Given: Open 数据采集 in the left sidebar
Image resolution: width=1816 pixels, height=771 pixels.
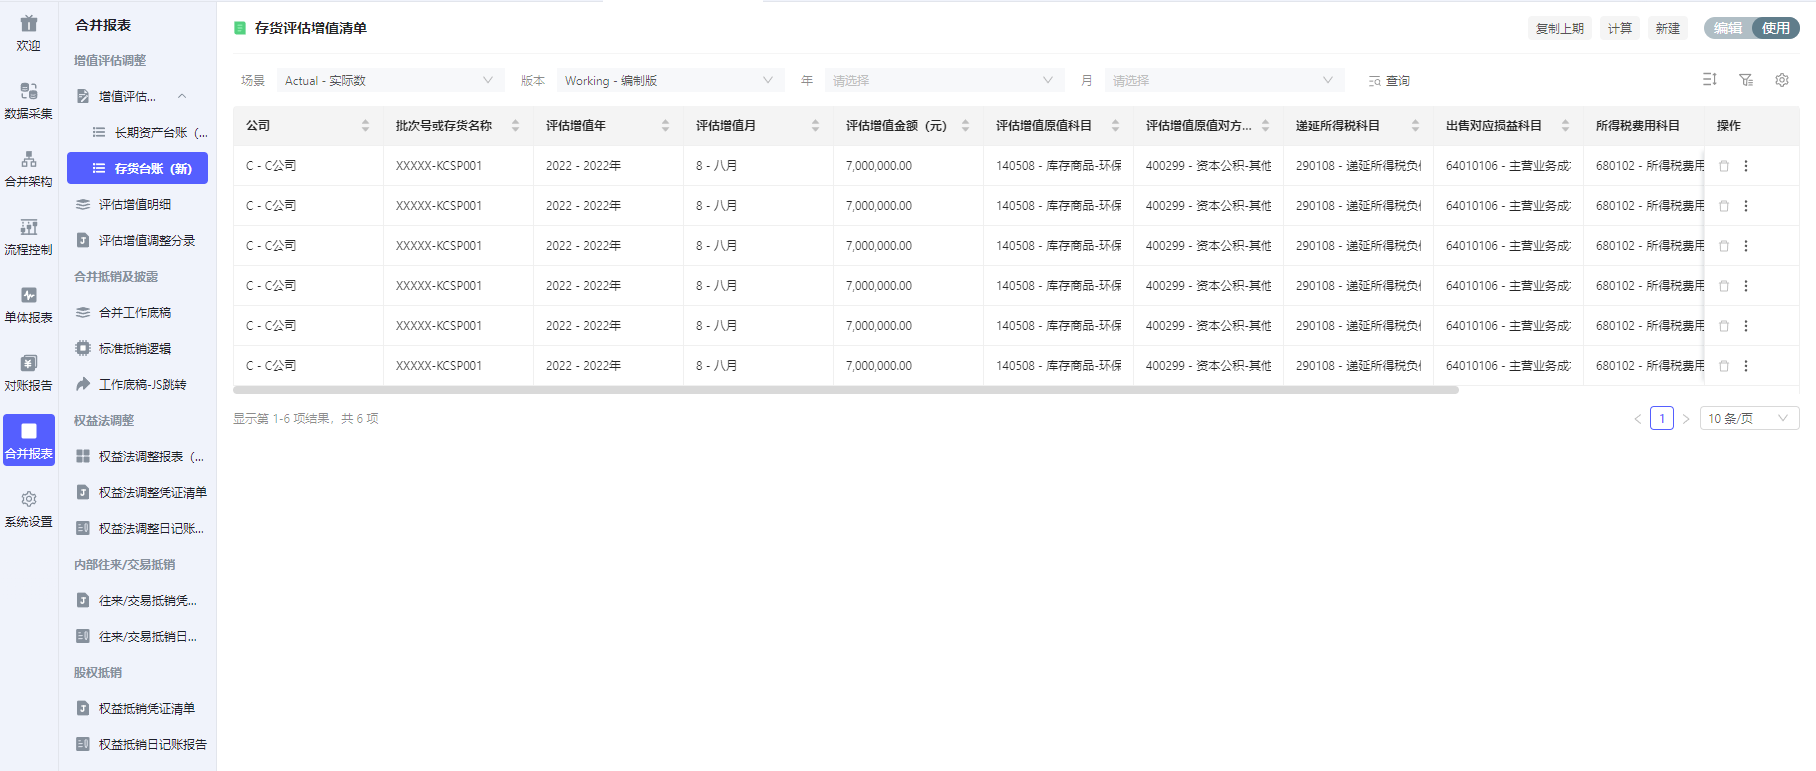Looking at the screenshot, I should point(28,100).
